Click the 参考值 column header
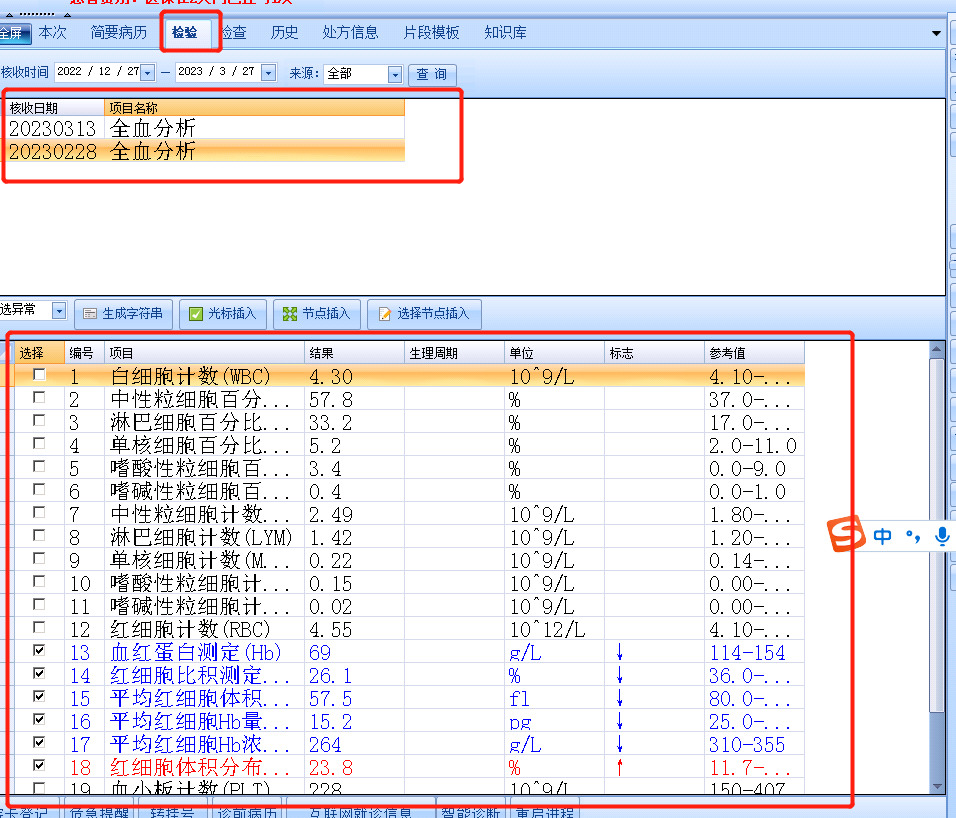This screenshot has height=818, width=956. point(754,353)
